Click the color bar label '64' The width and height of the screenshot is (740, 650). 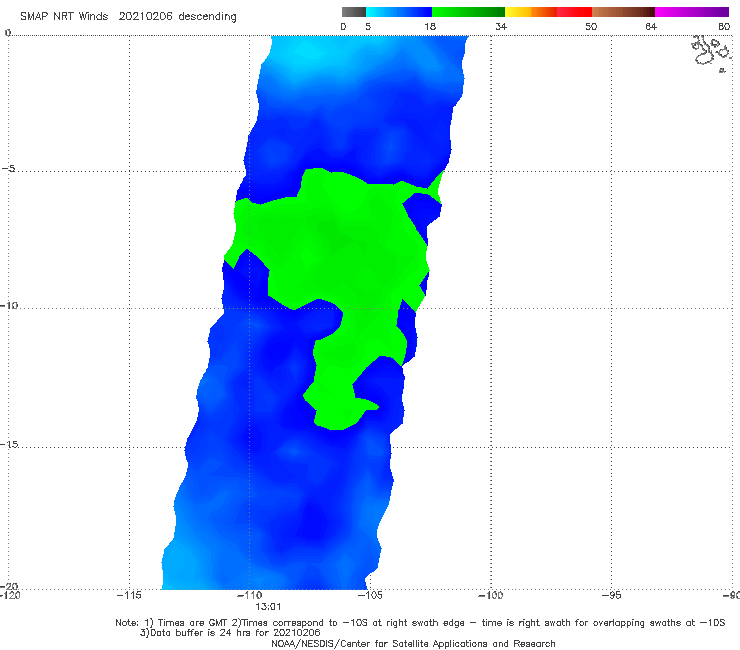click(x=651, y=27)
